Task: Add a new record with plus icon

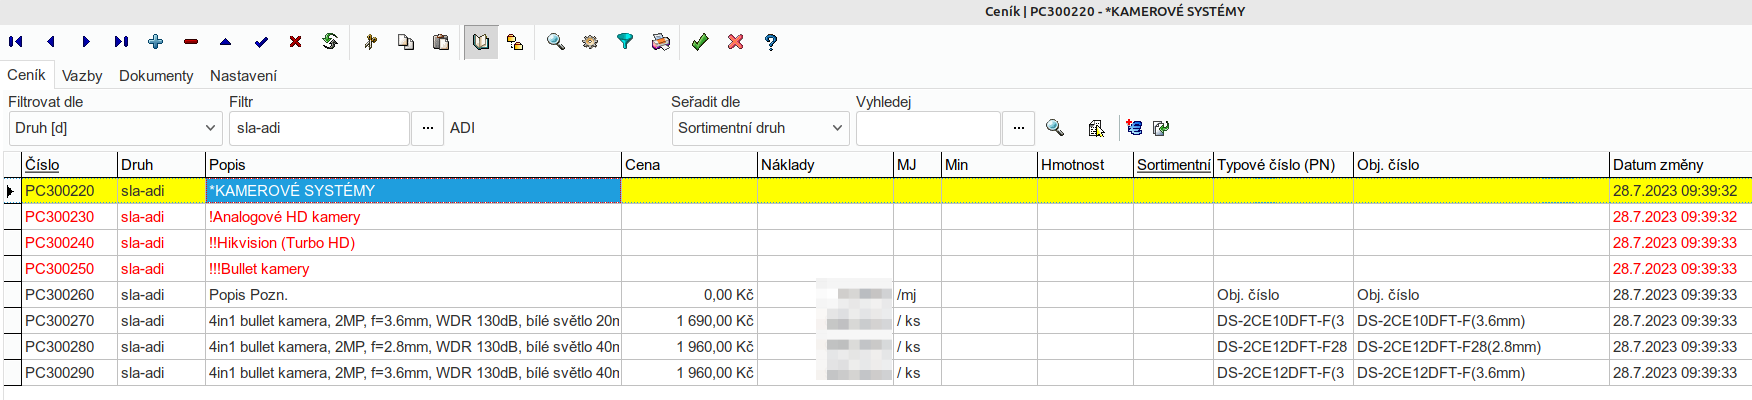Action: point(156,42)
